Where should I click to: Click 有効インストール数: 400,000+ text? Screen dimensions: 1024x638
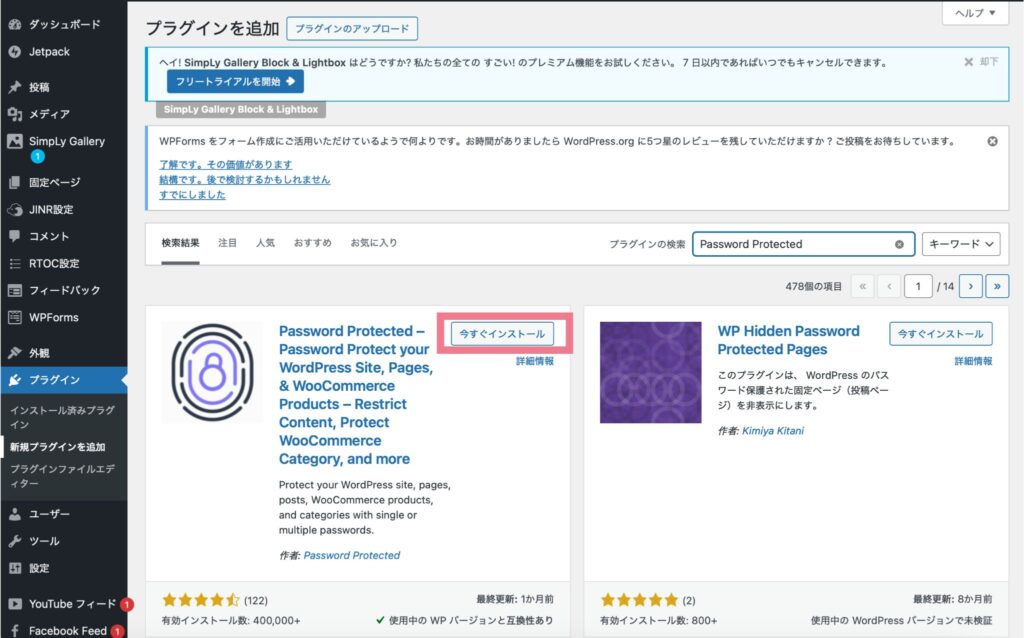[231, 620]
